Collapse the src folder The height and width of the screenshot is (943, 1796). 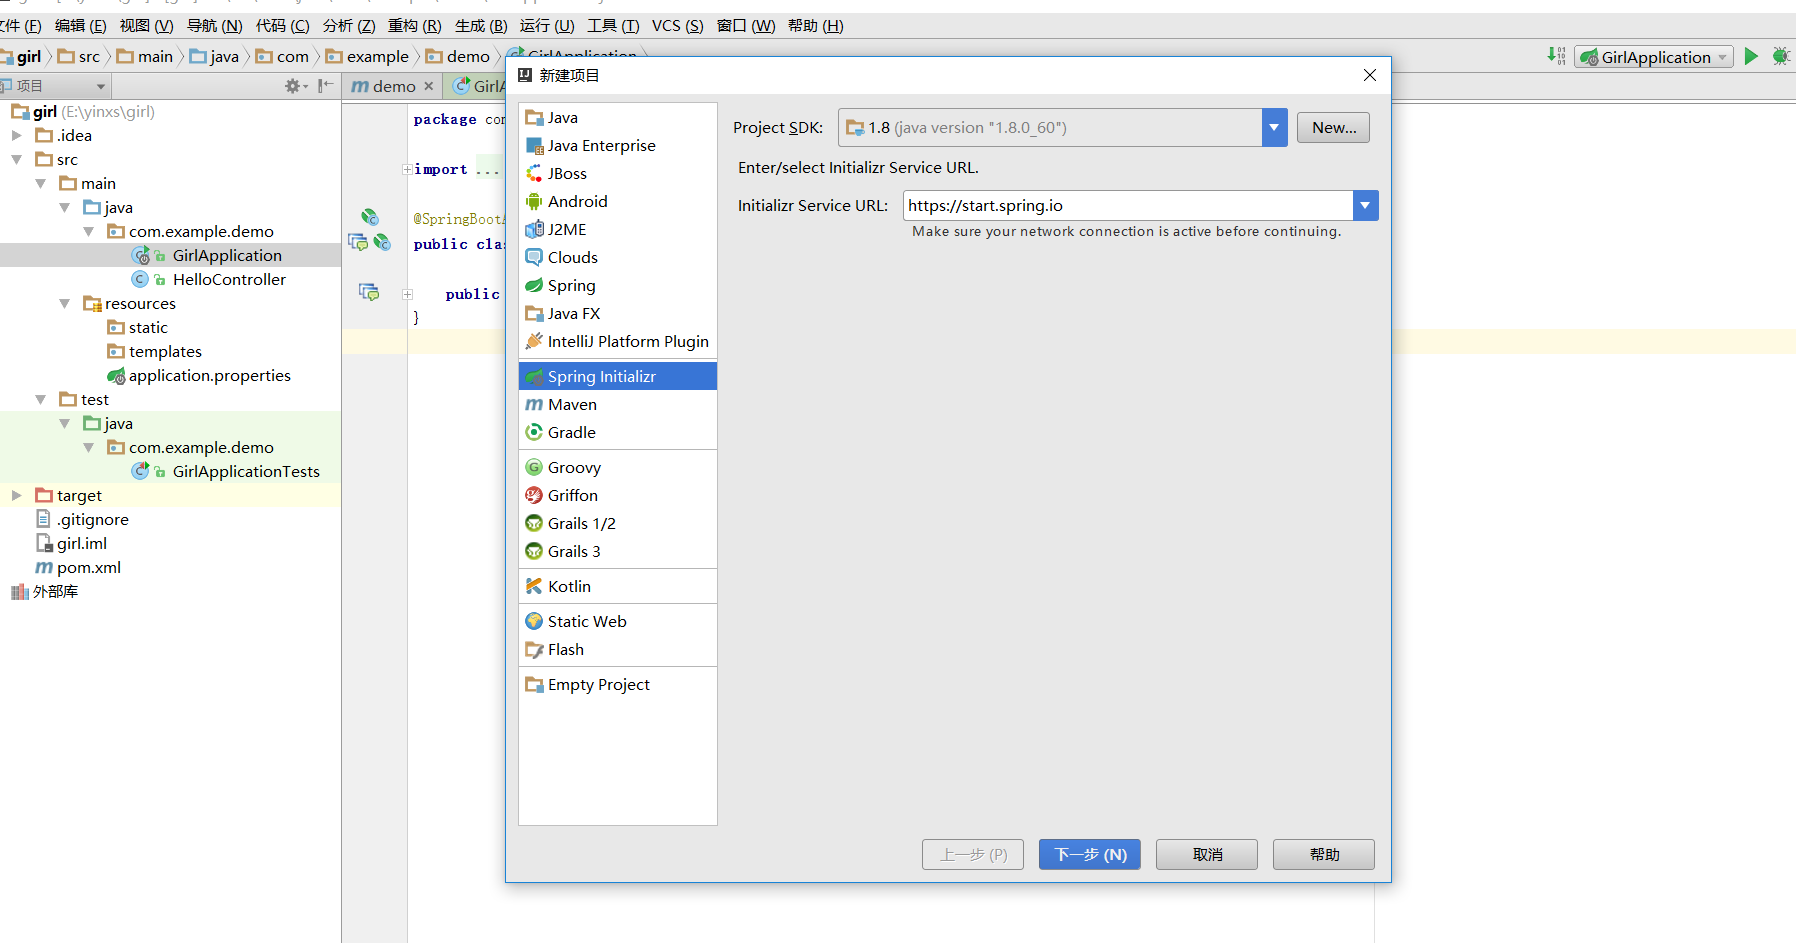tap(16, 160)
